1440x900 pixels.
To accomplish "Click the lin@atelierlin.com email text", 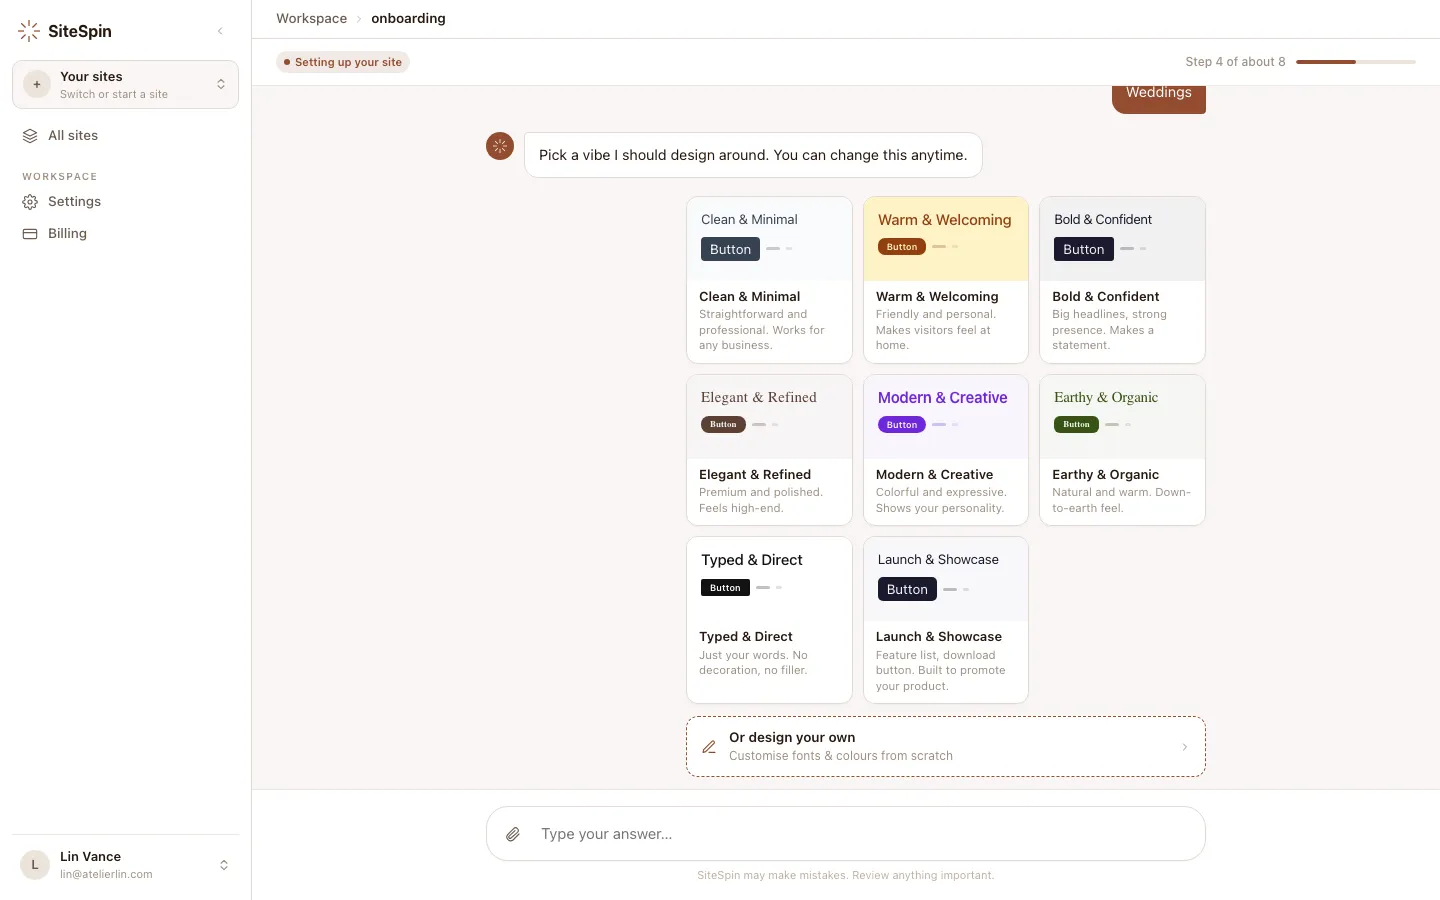I will click(106, 874).
